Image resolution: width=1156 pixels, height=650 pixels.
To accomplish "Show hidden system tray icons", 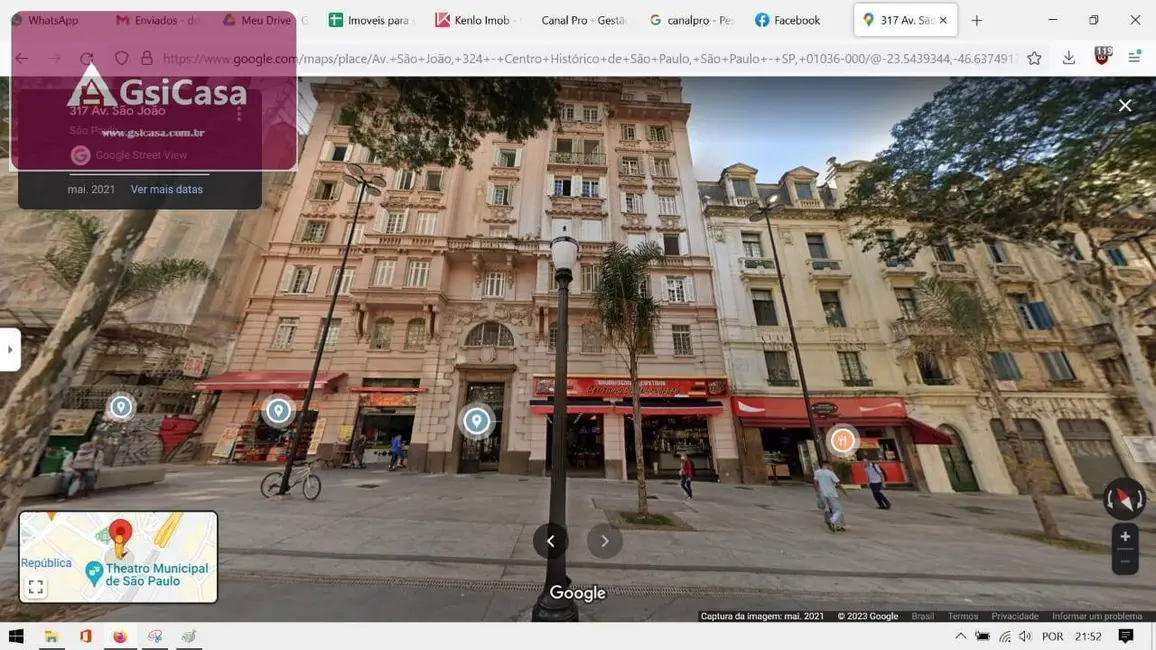I will pos(961,636).
